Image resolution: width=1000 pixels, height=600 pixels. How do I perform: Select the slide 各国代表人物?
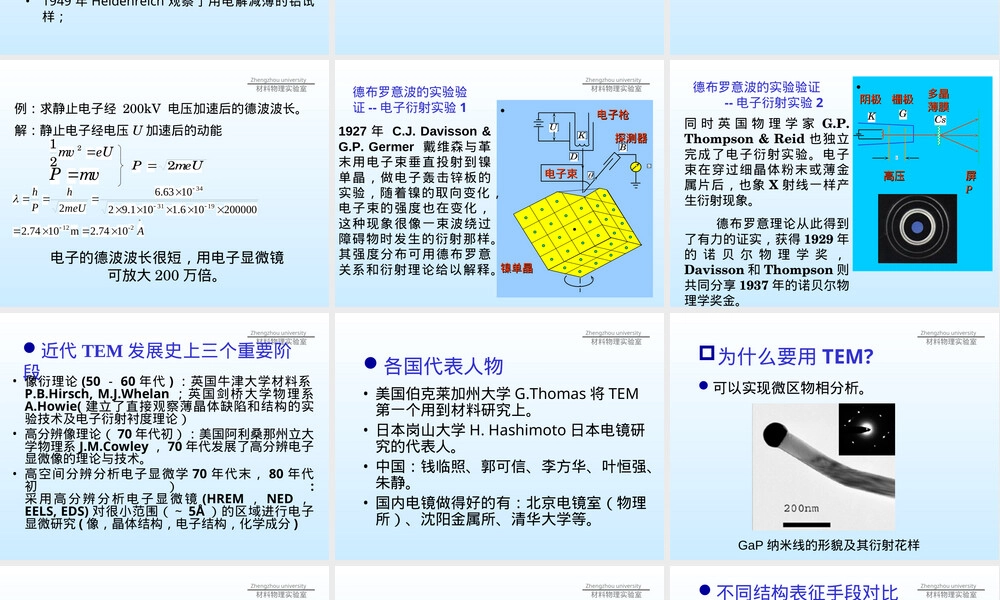(x=499, y=436)
